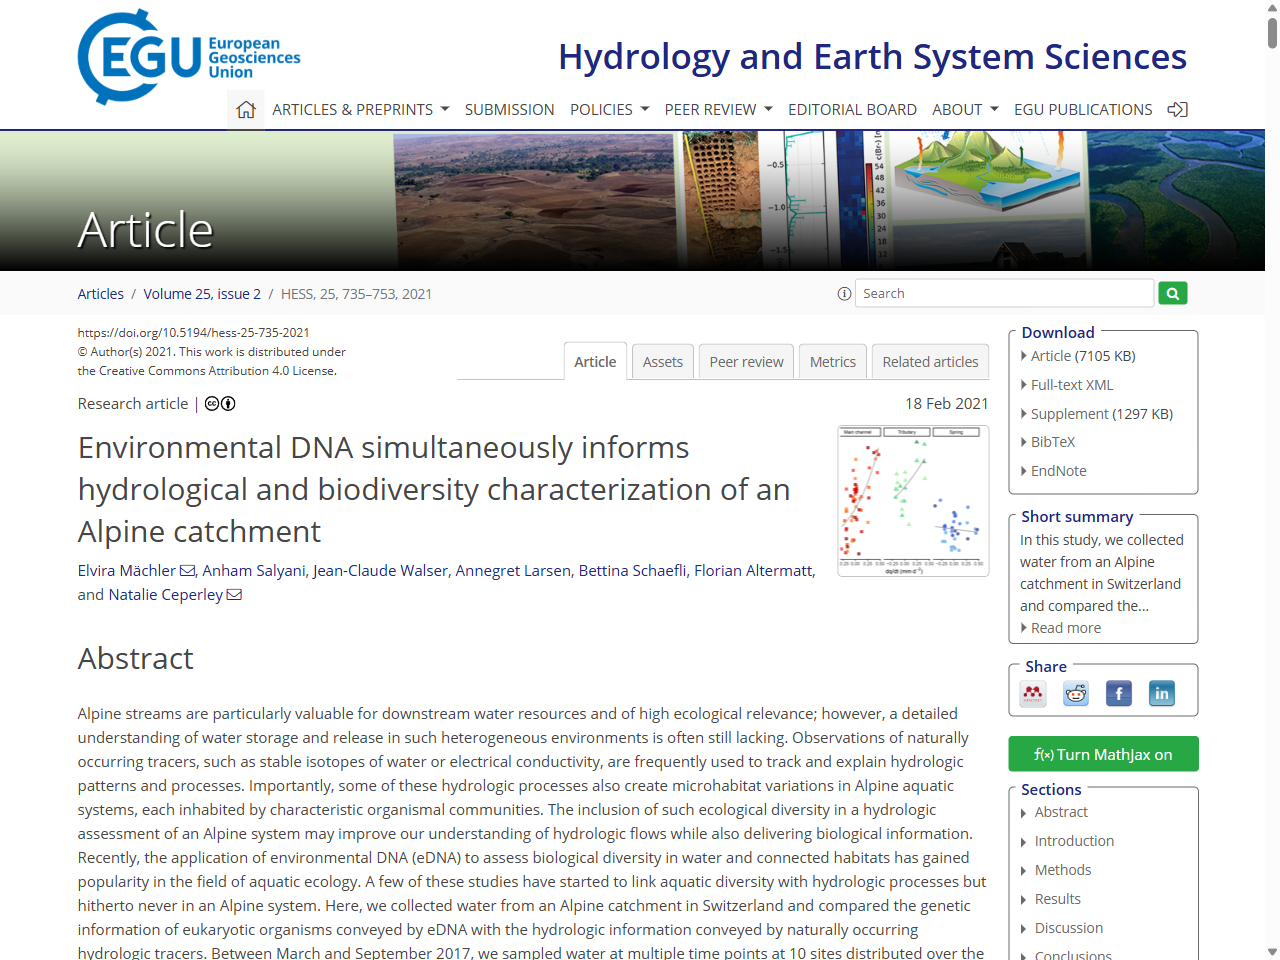
Task: Open EGU Publications menu item
Action: click(x=1083, y=110)
